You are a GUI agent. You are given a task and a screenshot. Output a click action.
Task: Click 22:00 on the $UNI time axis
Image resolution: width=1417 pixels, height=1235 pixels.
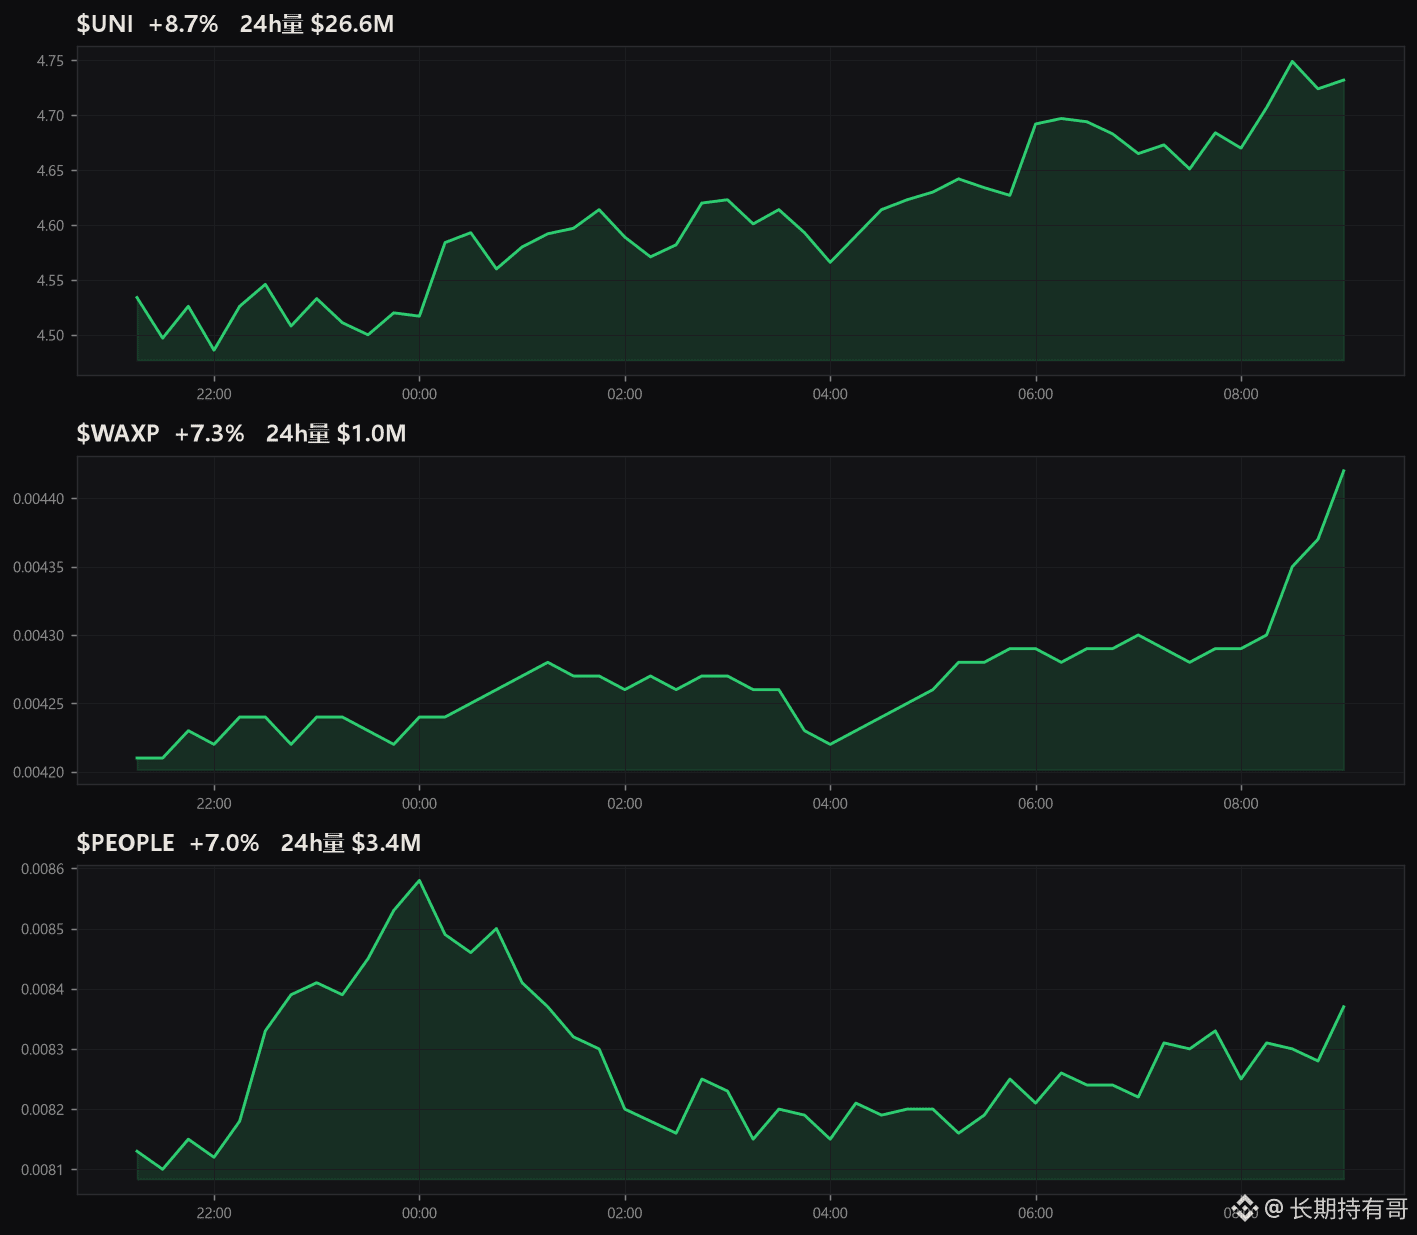tap(214, 394)
